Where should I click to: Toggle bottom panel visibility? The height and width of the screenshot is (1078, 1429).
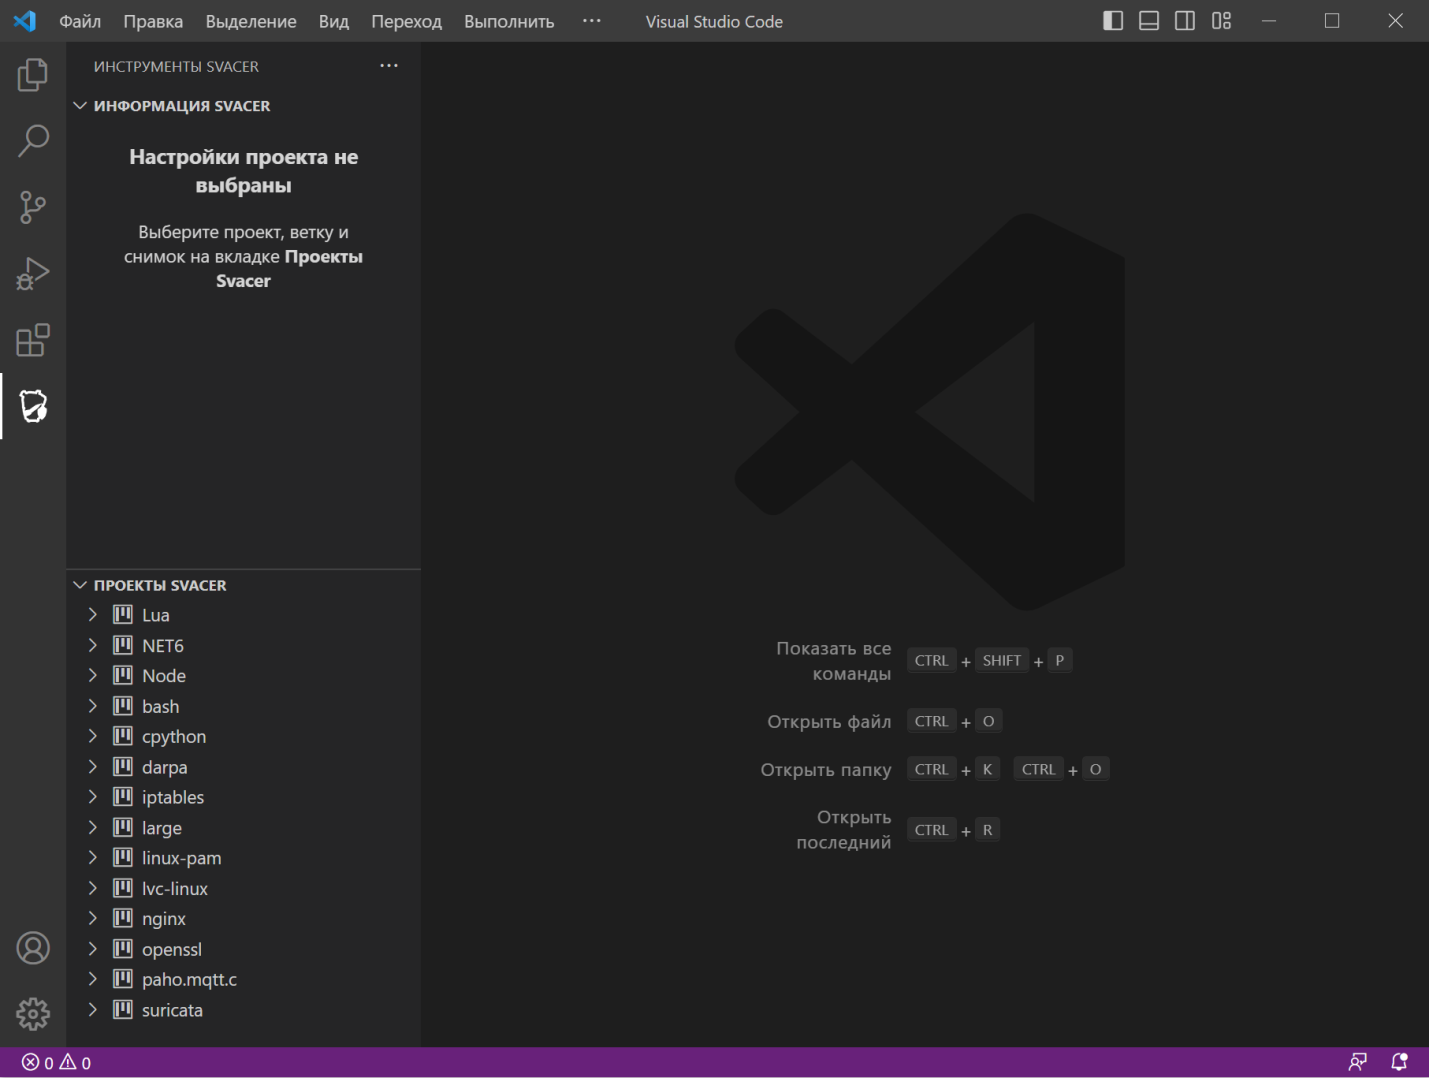click(1149, 21)
